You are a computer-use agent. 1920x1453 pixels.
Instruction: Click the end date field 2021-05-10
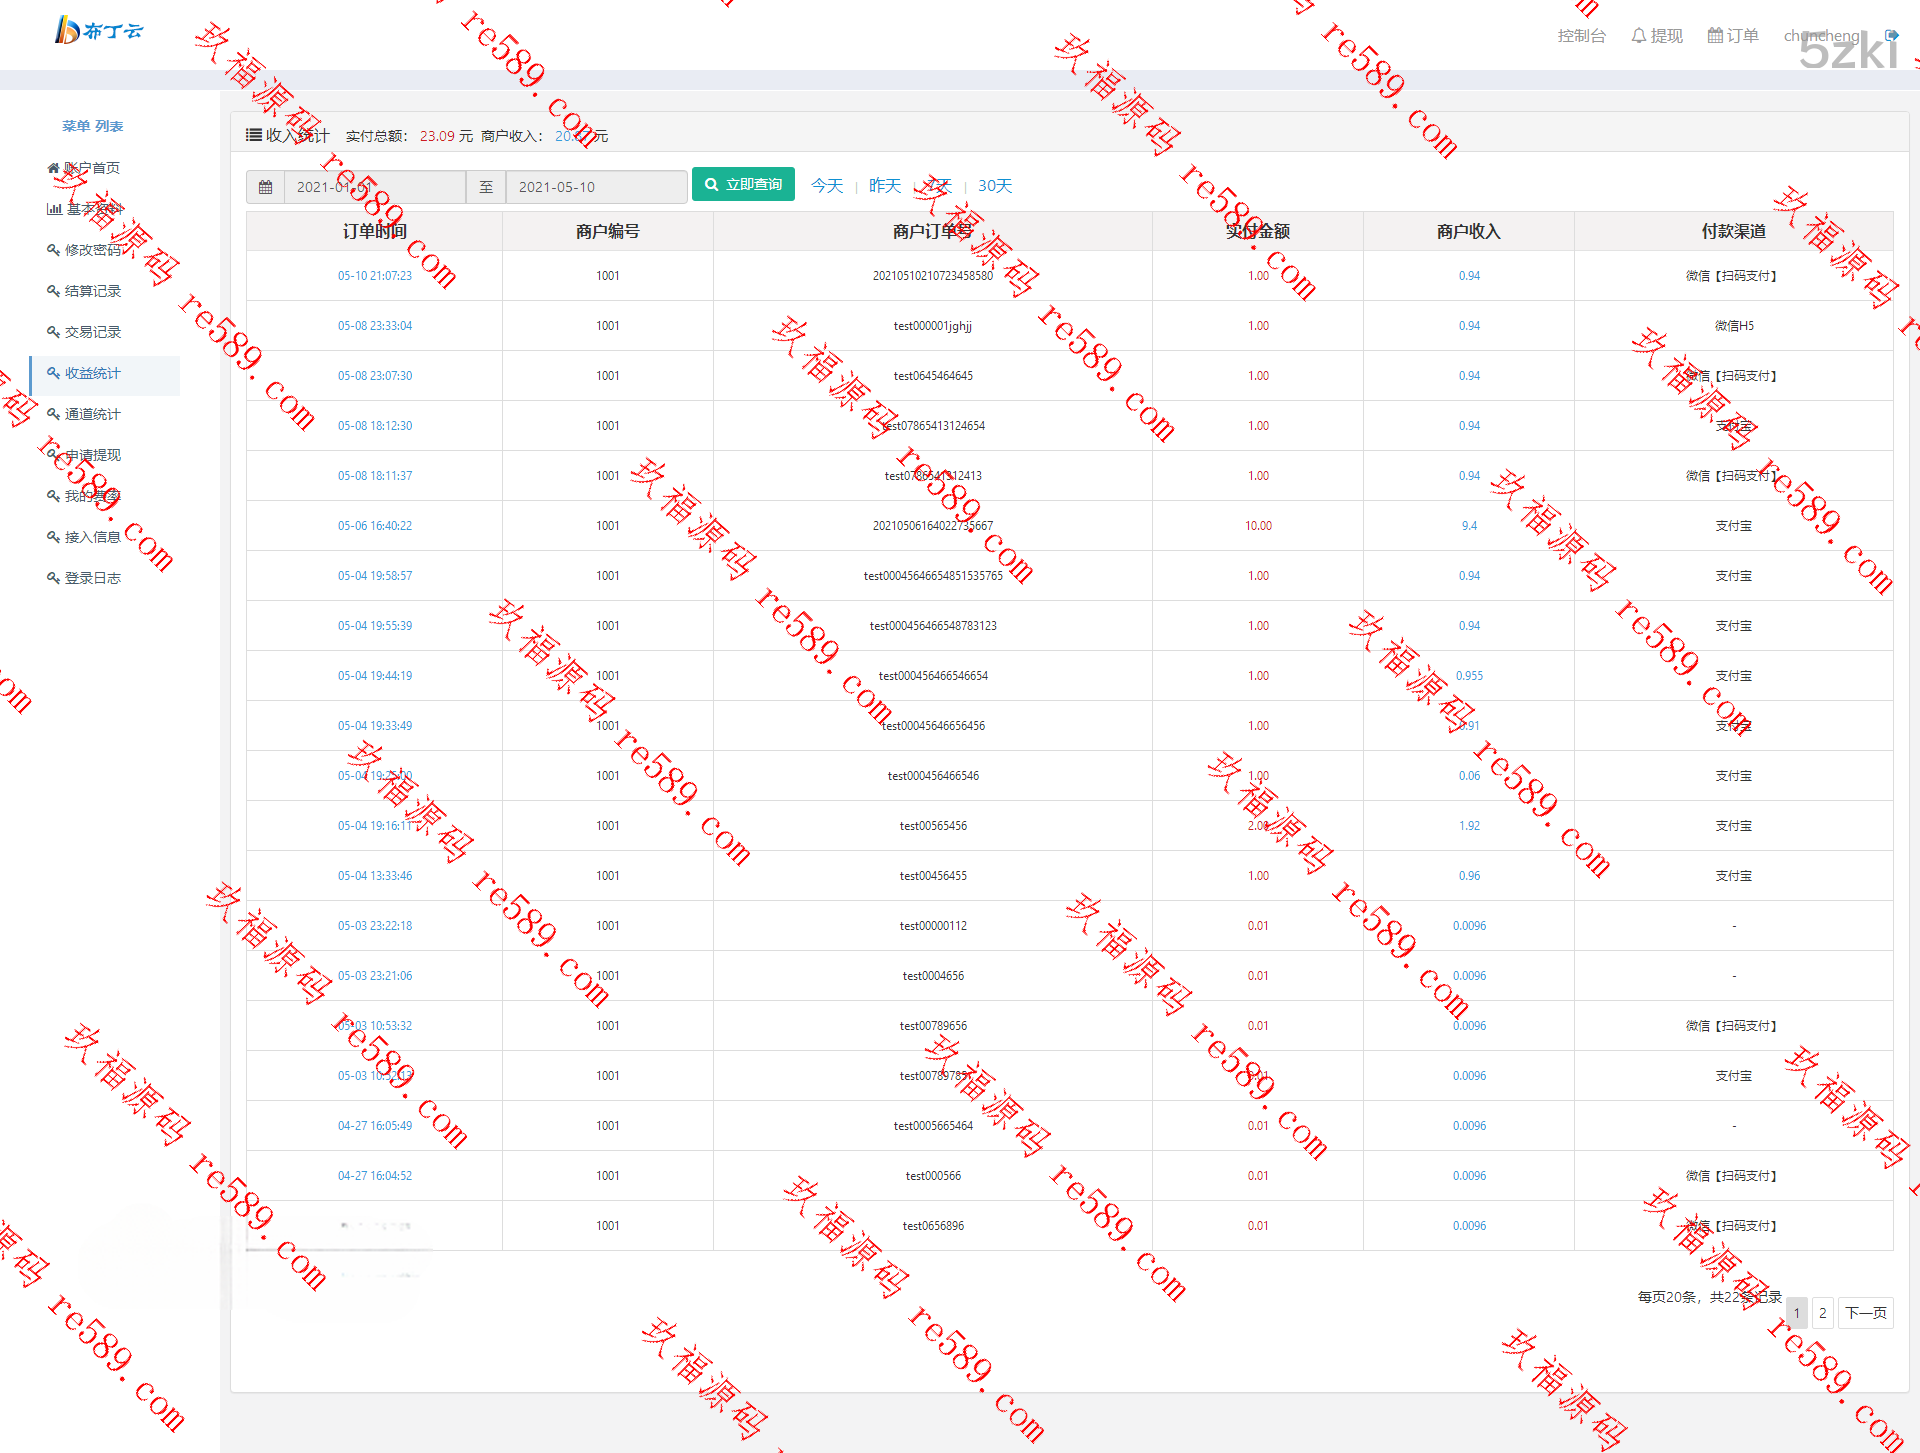click(596, 187)
